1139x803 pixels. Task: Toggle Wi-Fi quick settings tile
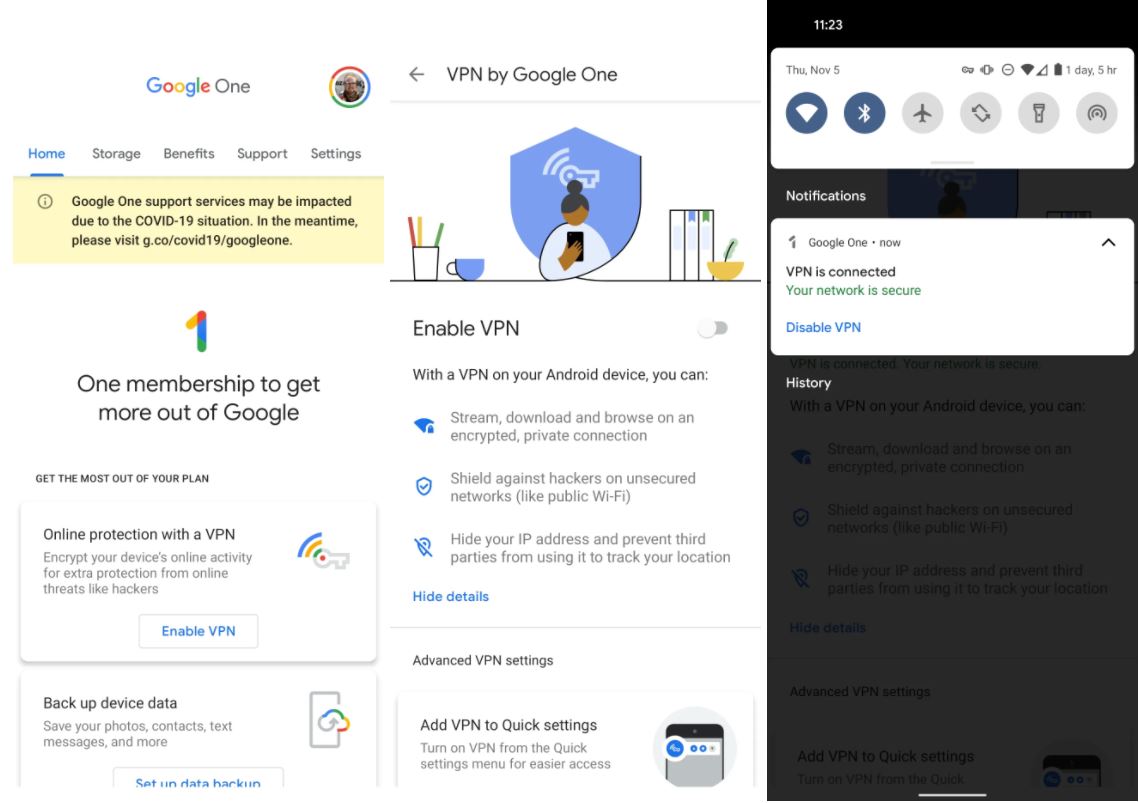[806, 113]
